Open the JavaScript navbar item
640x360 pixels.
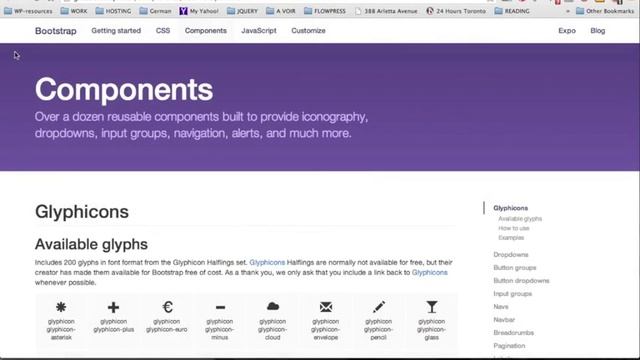pyautogui.click(x=259, y=31)
